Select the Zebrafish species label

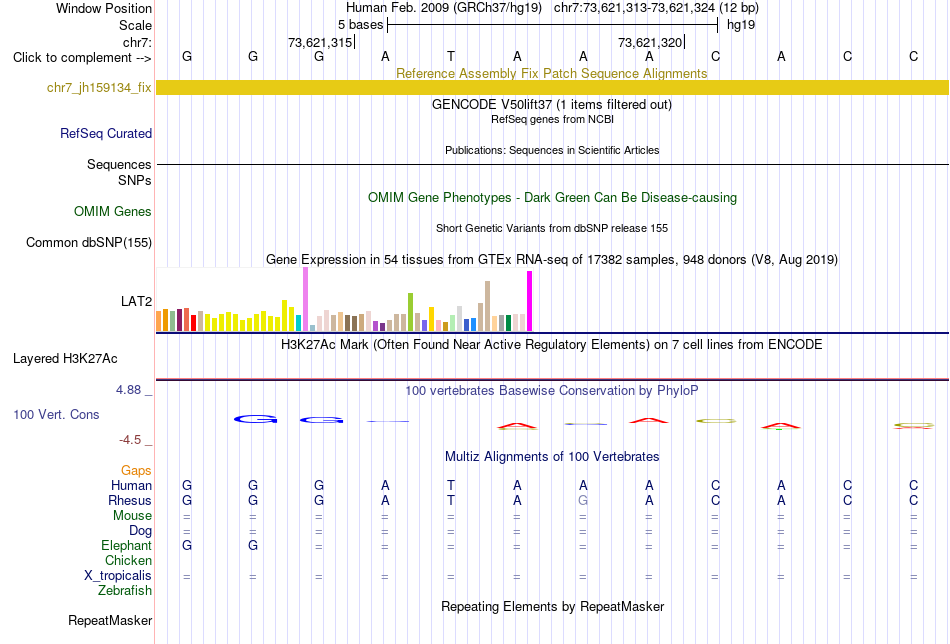[125, 590]
